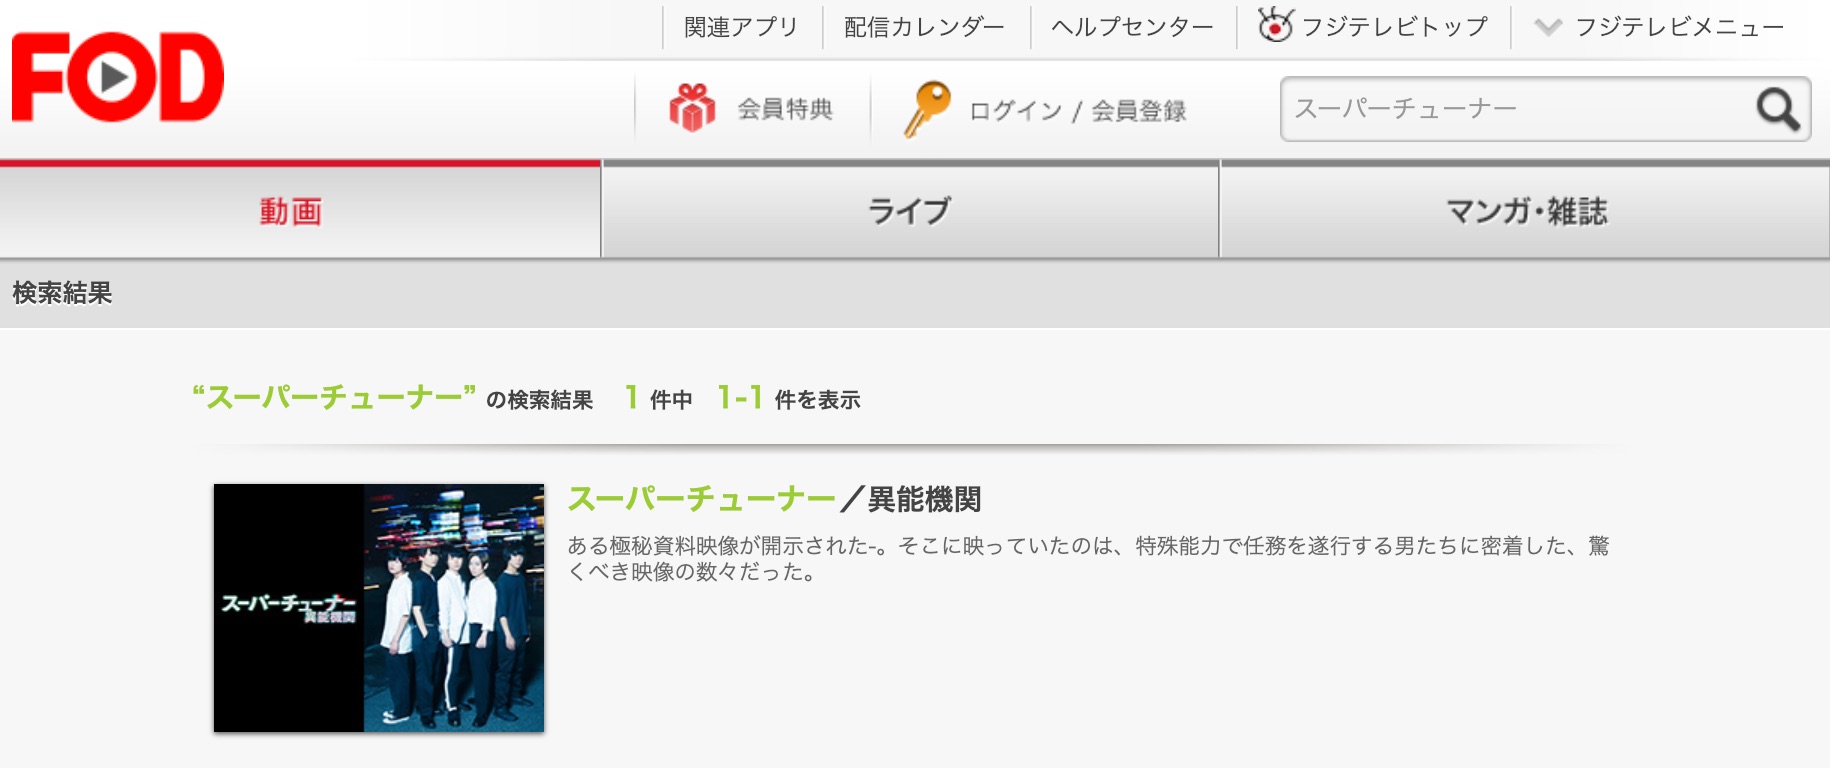Select ログイン / 会員登録
Image resolution: width=1830 pixels, height=768 pixels.
tap(1077, 110)
